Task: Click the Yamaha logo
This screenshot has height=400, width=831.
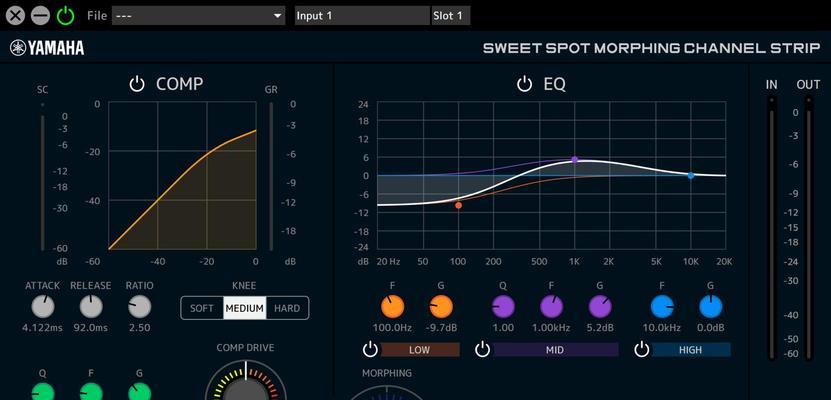Action: [x=47, y=48]
